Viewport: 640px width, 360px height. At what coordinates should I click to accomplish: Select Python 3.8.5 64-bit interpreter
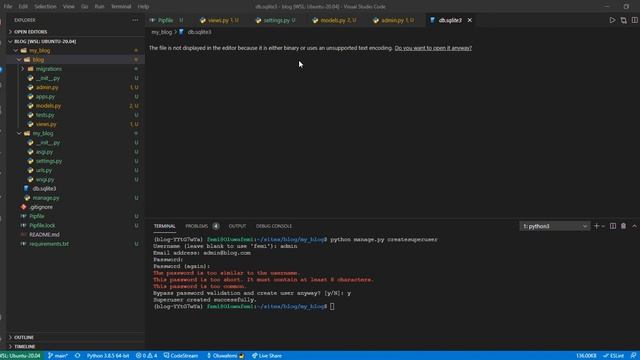click(x=108, y=356)
